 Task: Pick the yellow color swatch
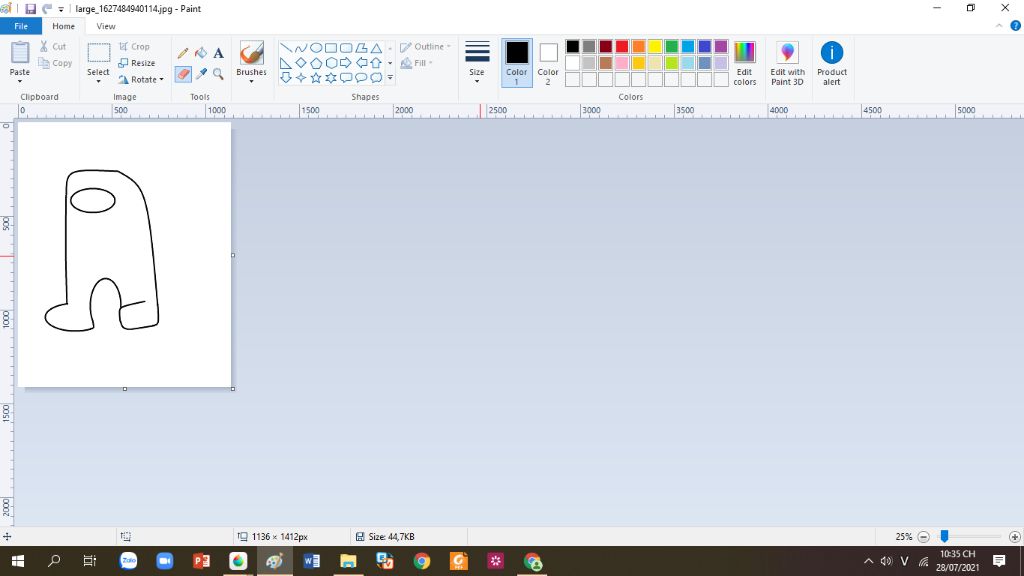pyautogui.click(x=655, y=46)
